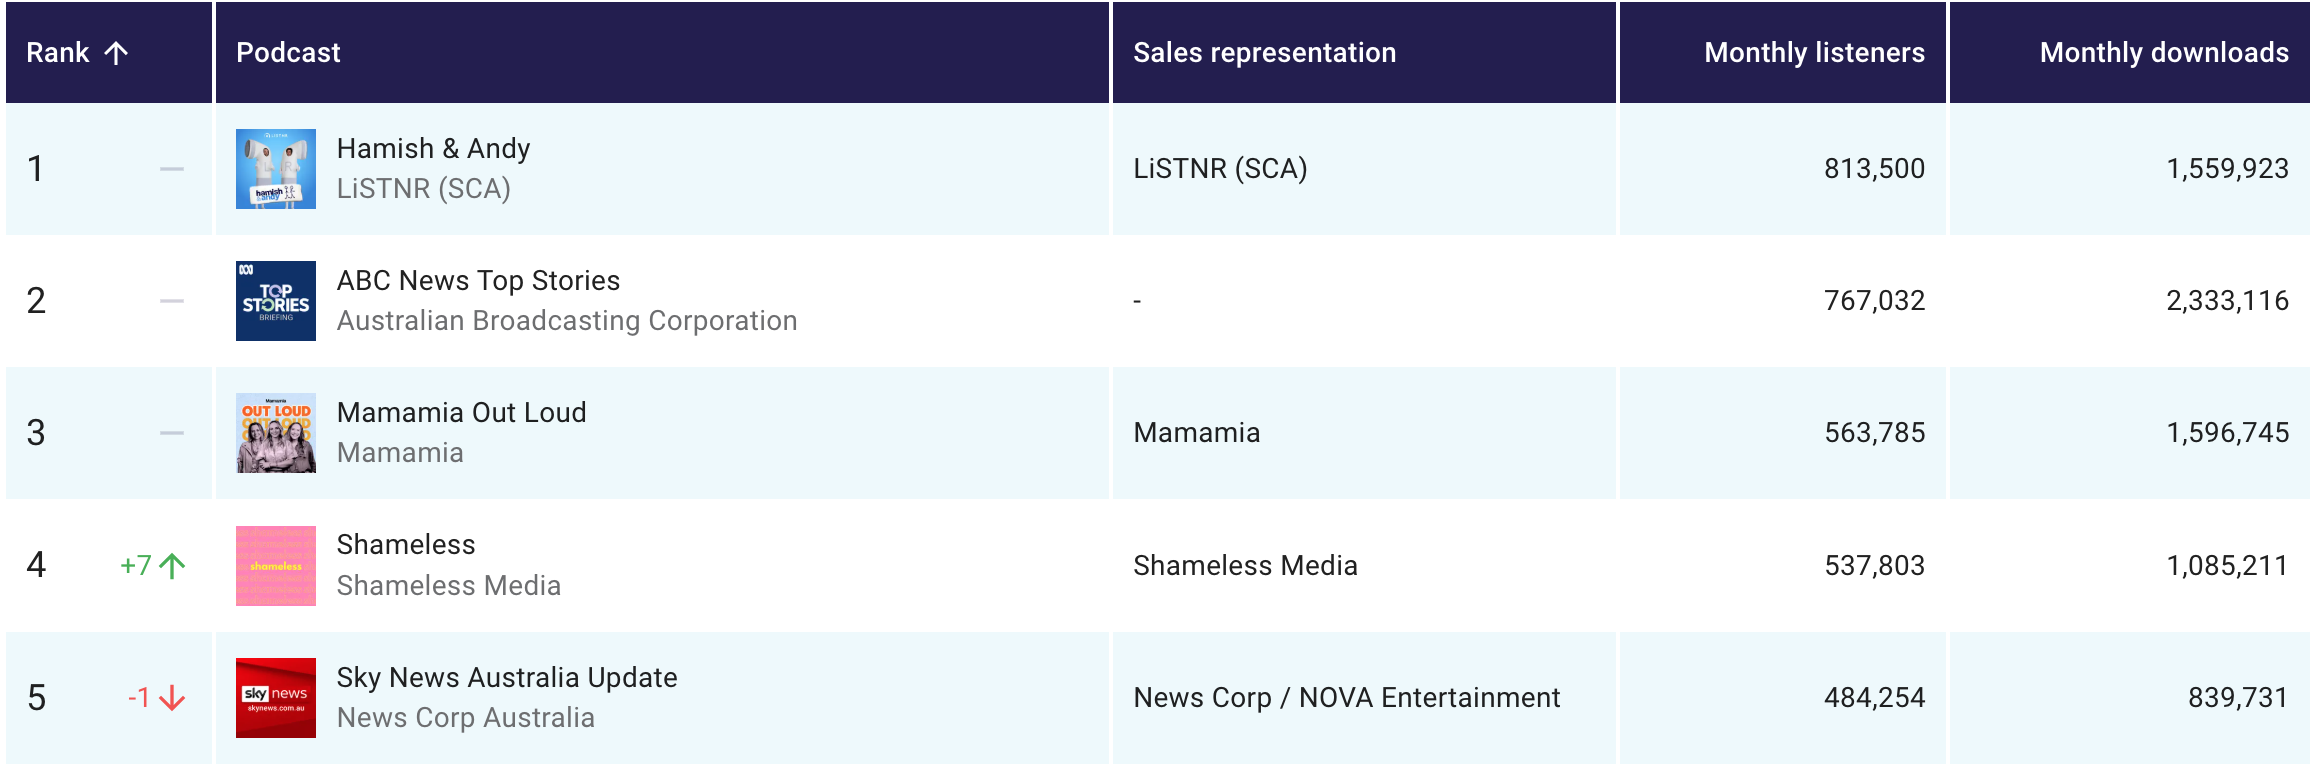Open the Mamamia Out Loud title link
2324x776 pixels.
(x=461, y=413)
